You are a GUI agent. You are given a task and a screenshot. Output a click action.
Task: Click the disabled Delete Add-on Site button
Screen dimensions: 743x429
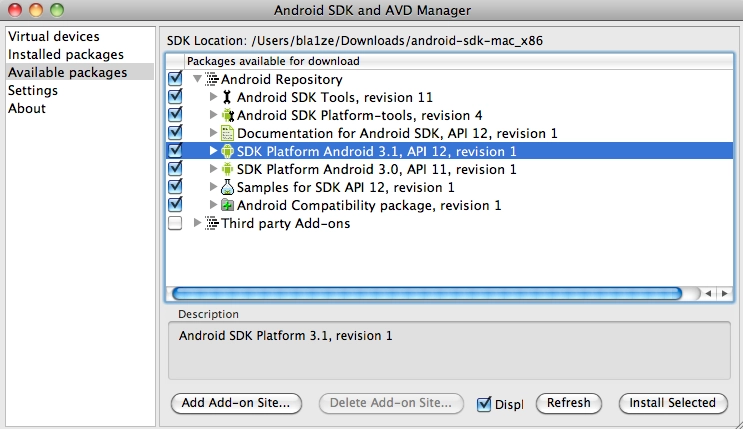[391, 403]
